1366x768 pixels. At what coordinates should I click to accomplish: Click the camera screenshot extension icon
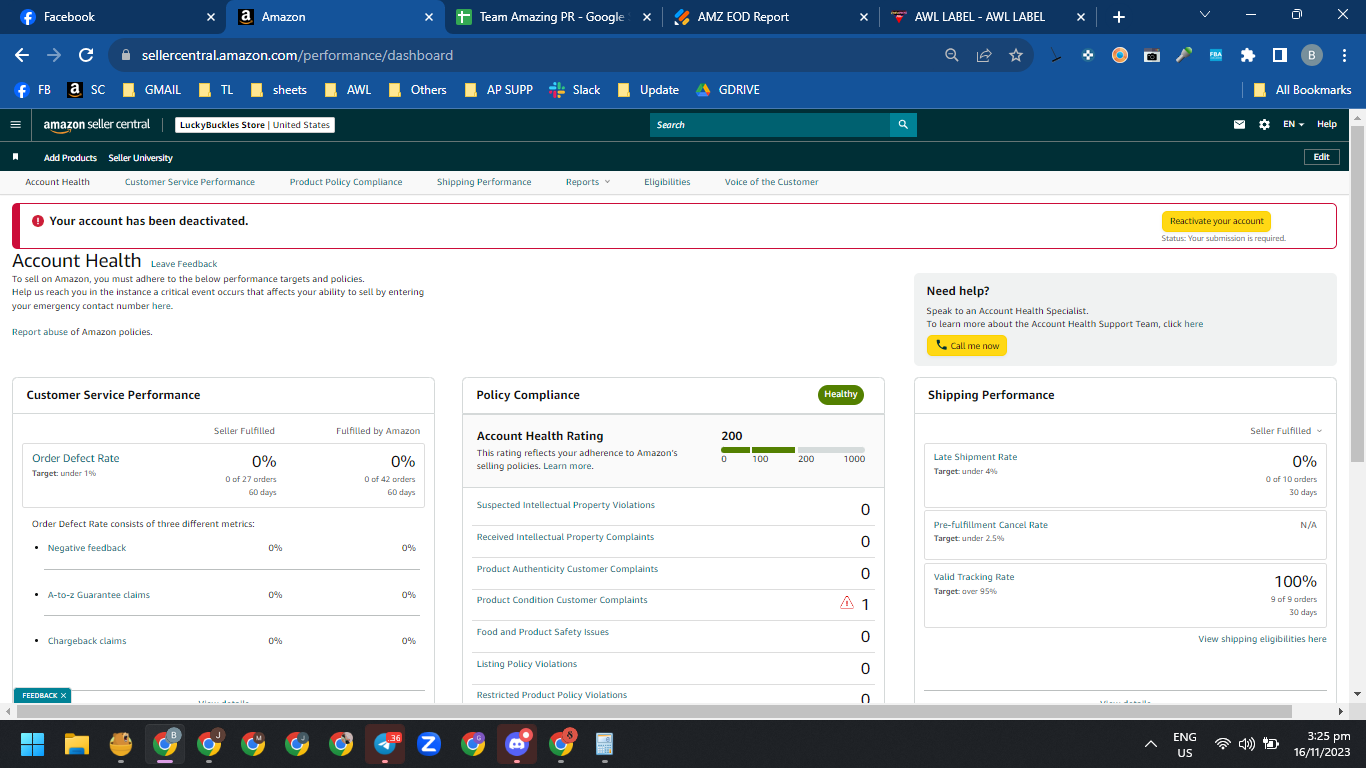(x=1152, y=55)
